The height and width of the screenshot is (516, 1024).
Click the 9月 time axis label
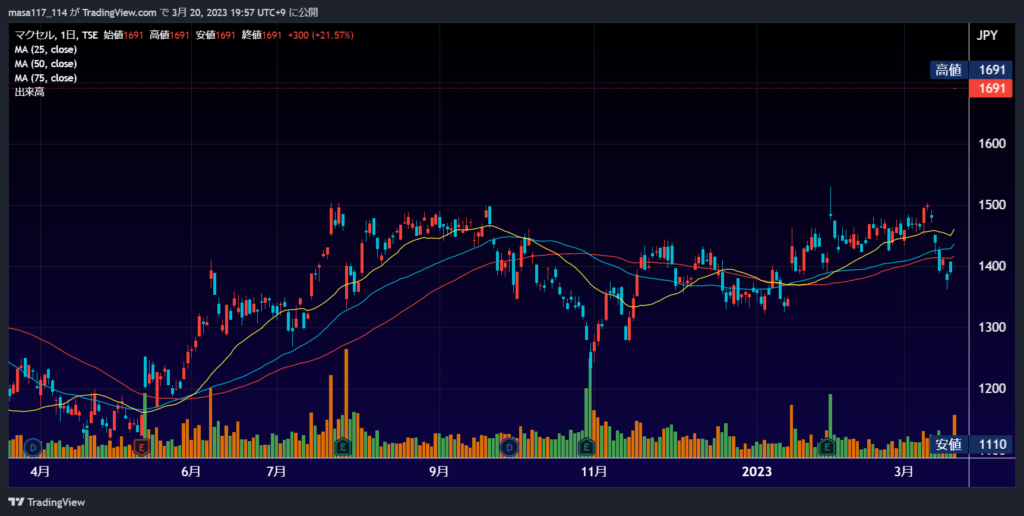[x=440, y=472]
